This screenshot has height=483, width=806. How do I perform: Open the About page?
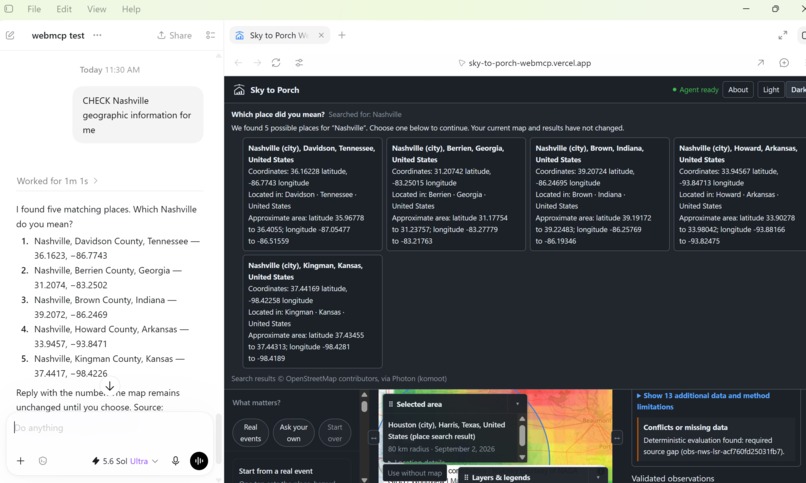coord(738,89)
